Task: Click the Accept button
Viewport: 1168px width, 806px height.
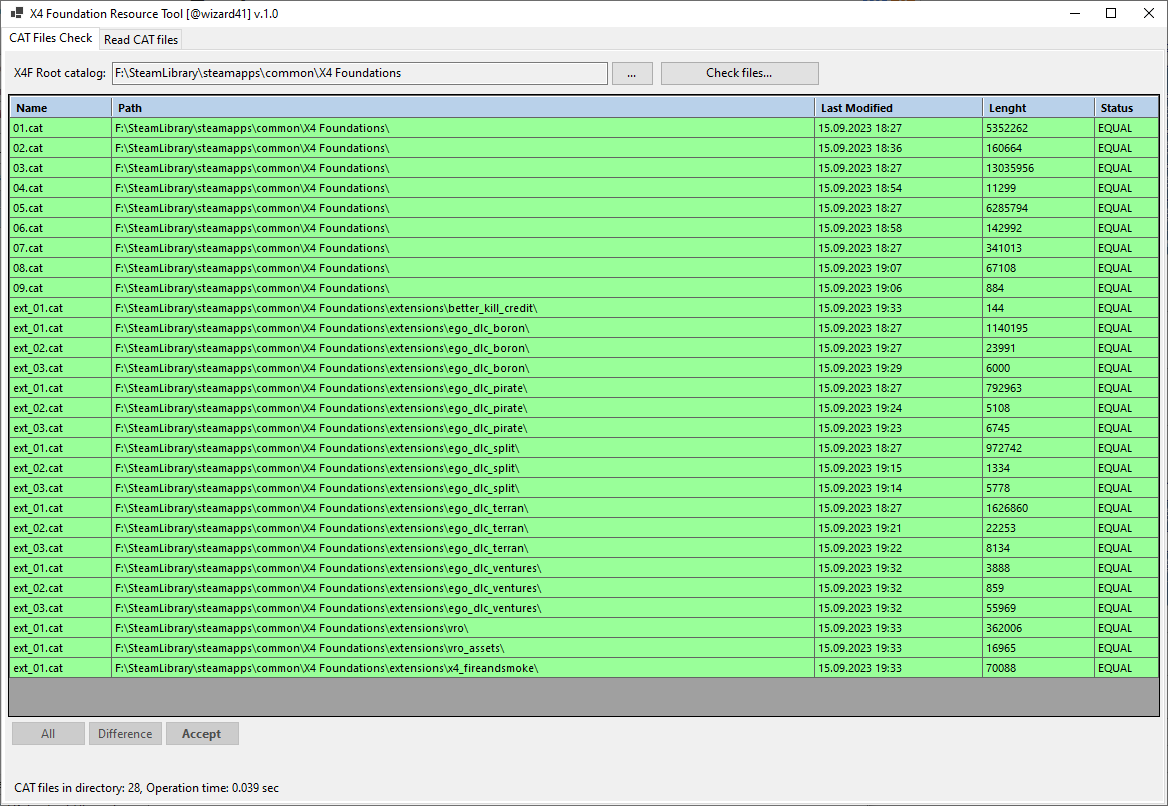Action: coord(201,734)
